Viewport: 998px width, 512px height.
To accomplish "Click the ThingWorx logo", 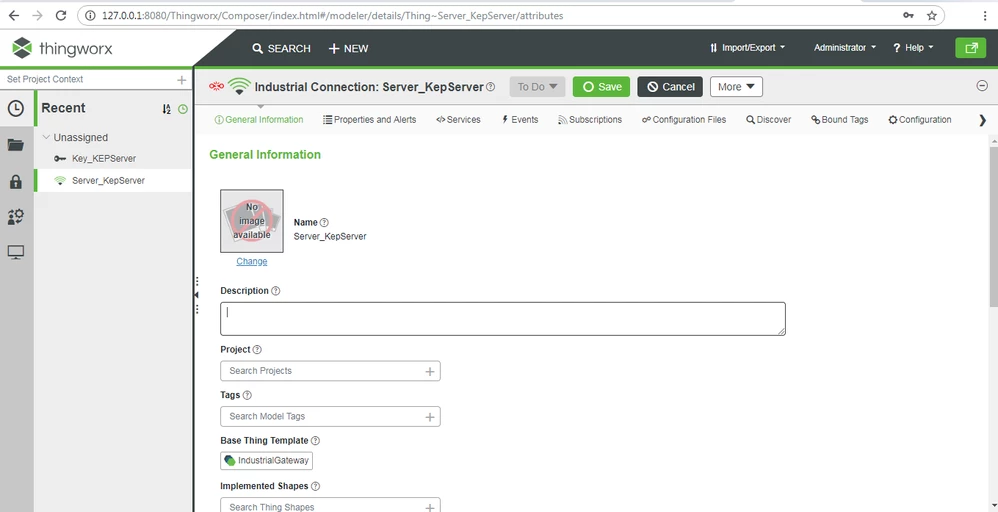I will point(62,48).
